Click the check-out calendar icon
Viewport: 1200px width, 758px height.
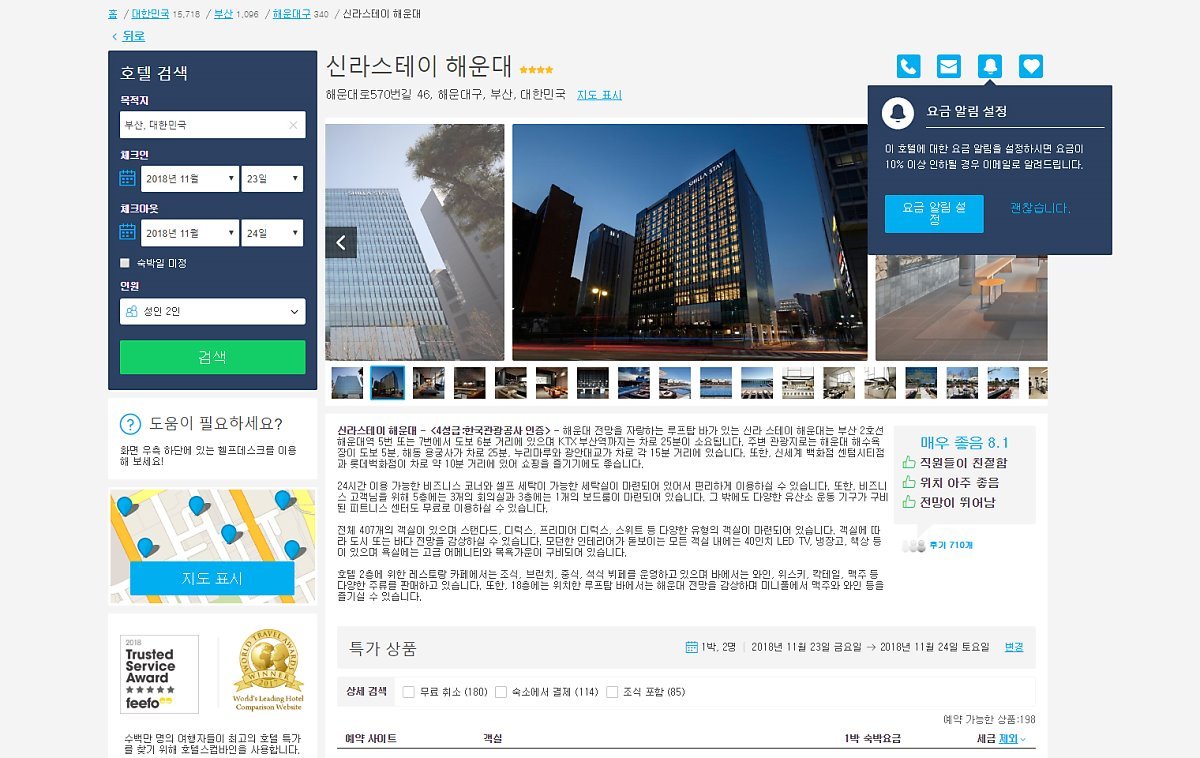click(128, 232)
